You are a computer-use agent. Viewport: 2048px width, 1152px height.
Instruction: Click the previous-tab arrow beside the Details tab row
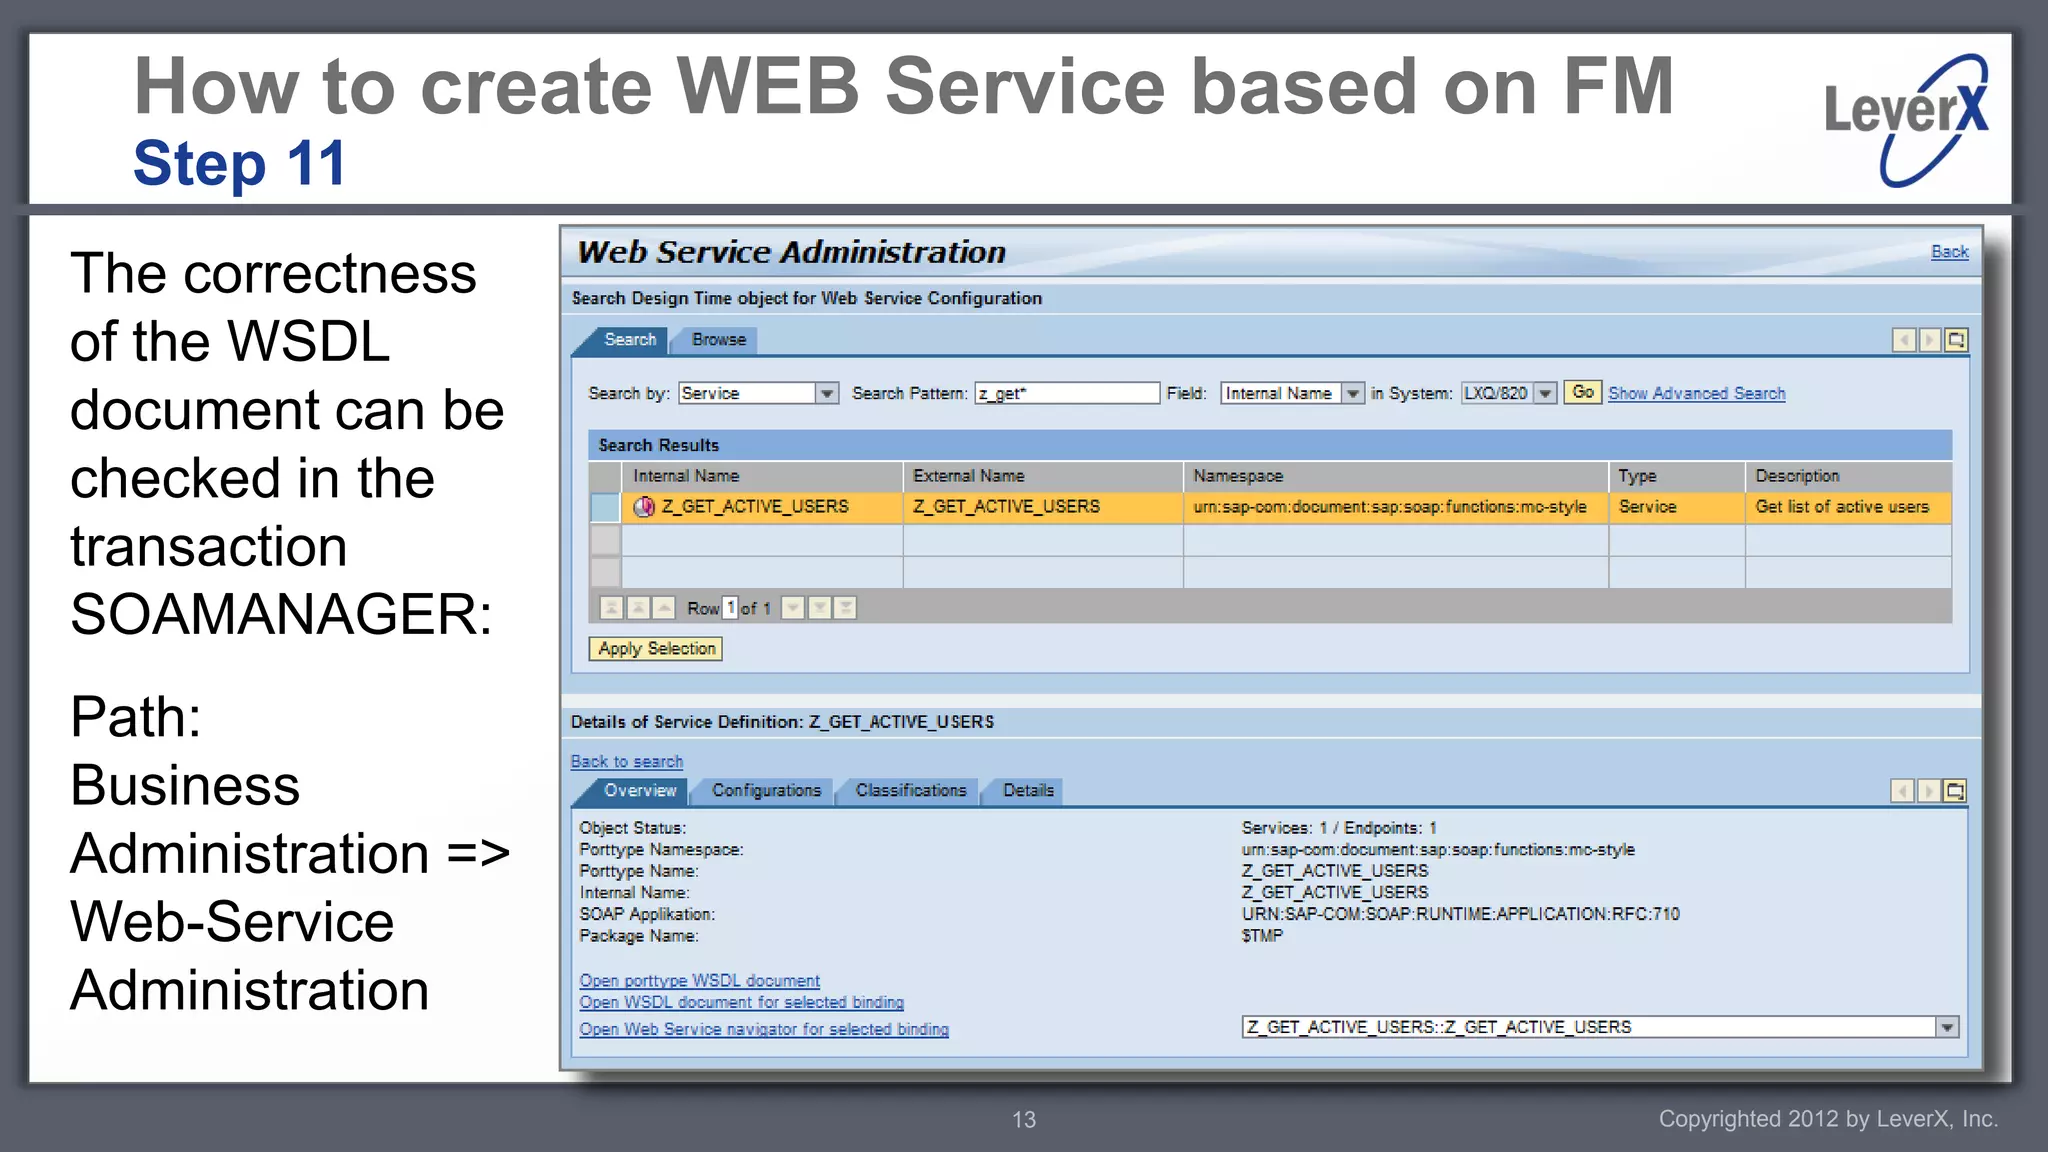click(x=1903, y=792)
